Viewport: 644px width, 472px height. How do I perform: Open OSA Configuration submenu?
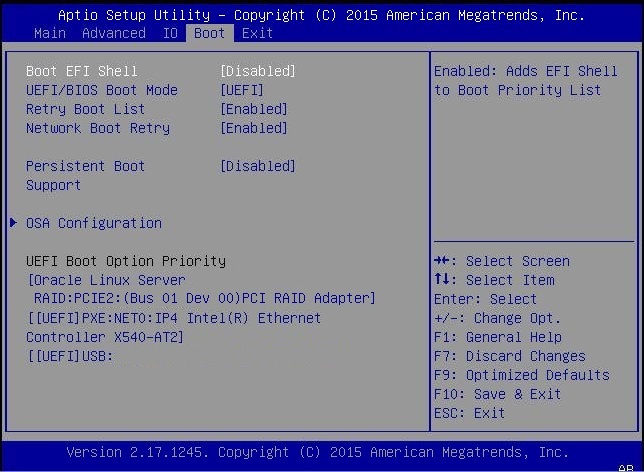[x=94, y=223]
